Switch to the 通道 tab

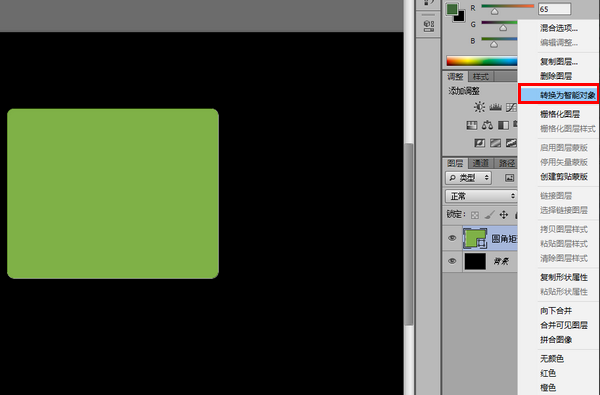coord(481,163)
